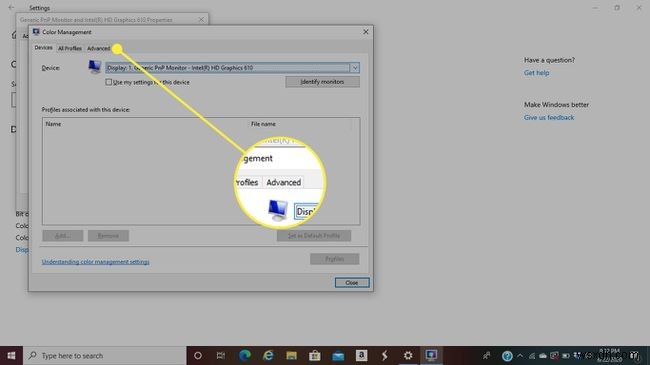Select the Devices tab

44,48
